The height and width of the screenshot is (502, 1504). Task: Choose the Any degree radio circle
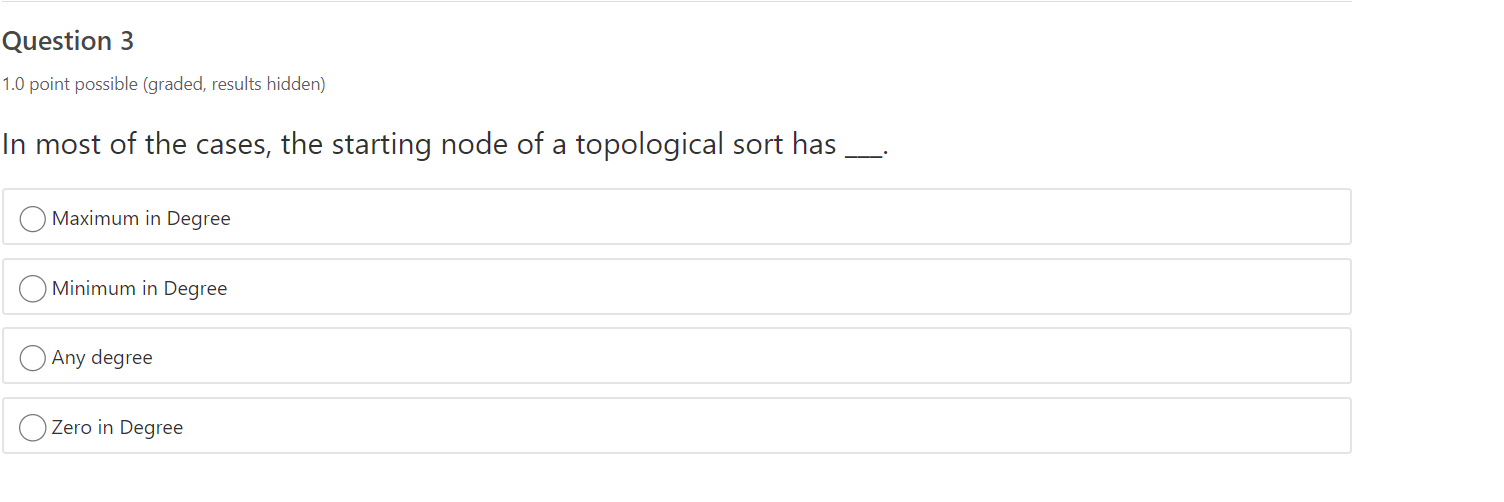pyautogui.click(x=33, y=358)
